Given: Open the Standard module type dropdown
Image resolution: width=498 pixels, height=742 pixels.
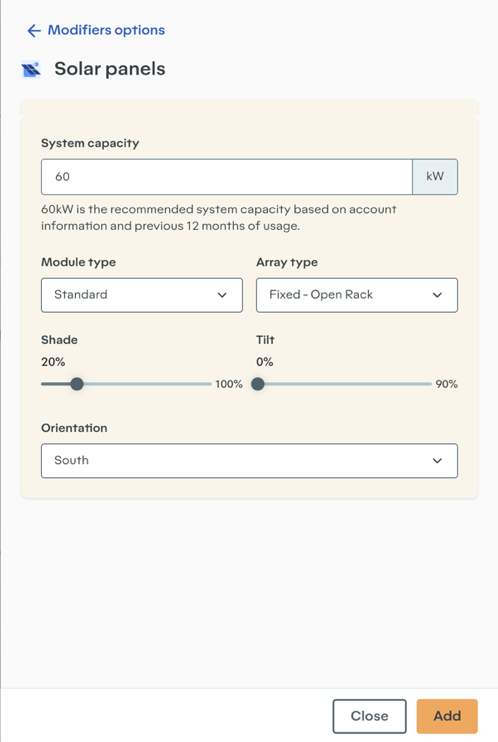Looking at the screenshot, I should [142, 295].
